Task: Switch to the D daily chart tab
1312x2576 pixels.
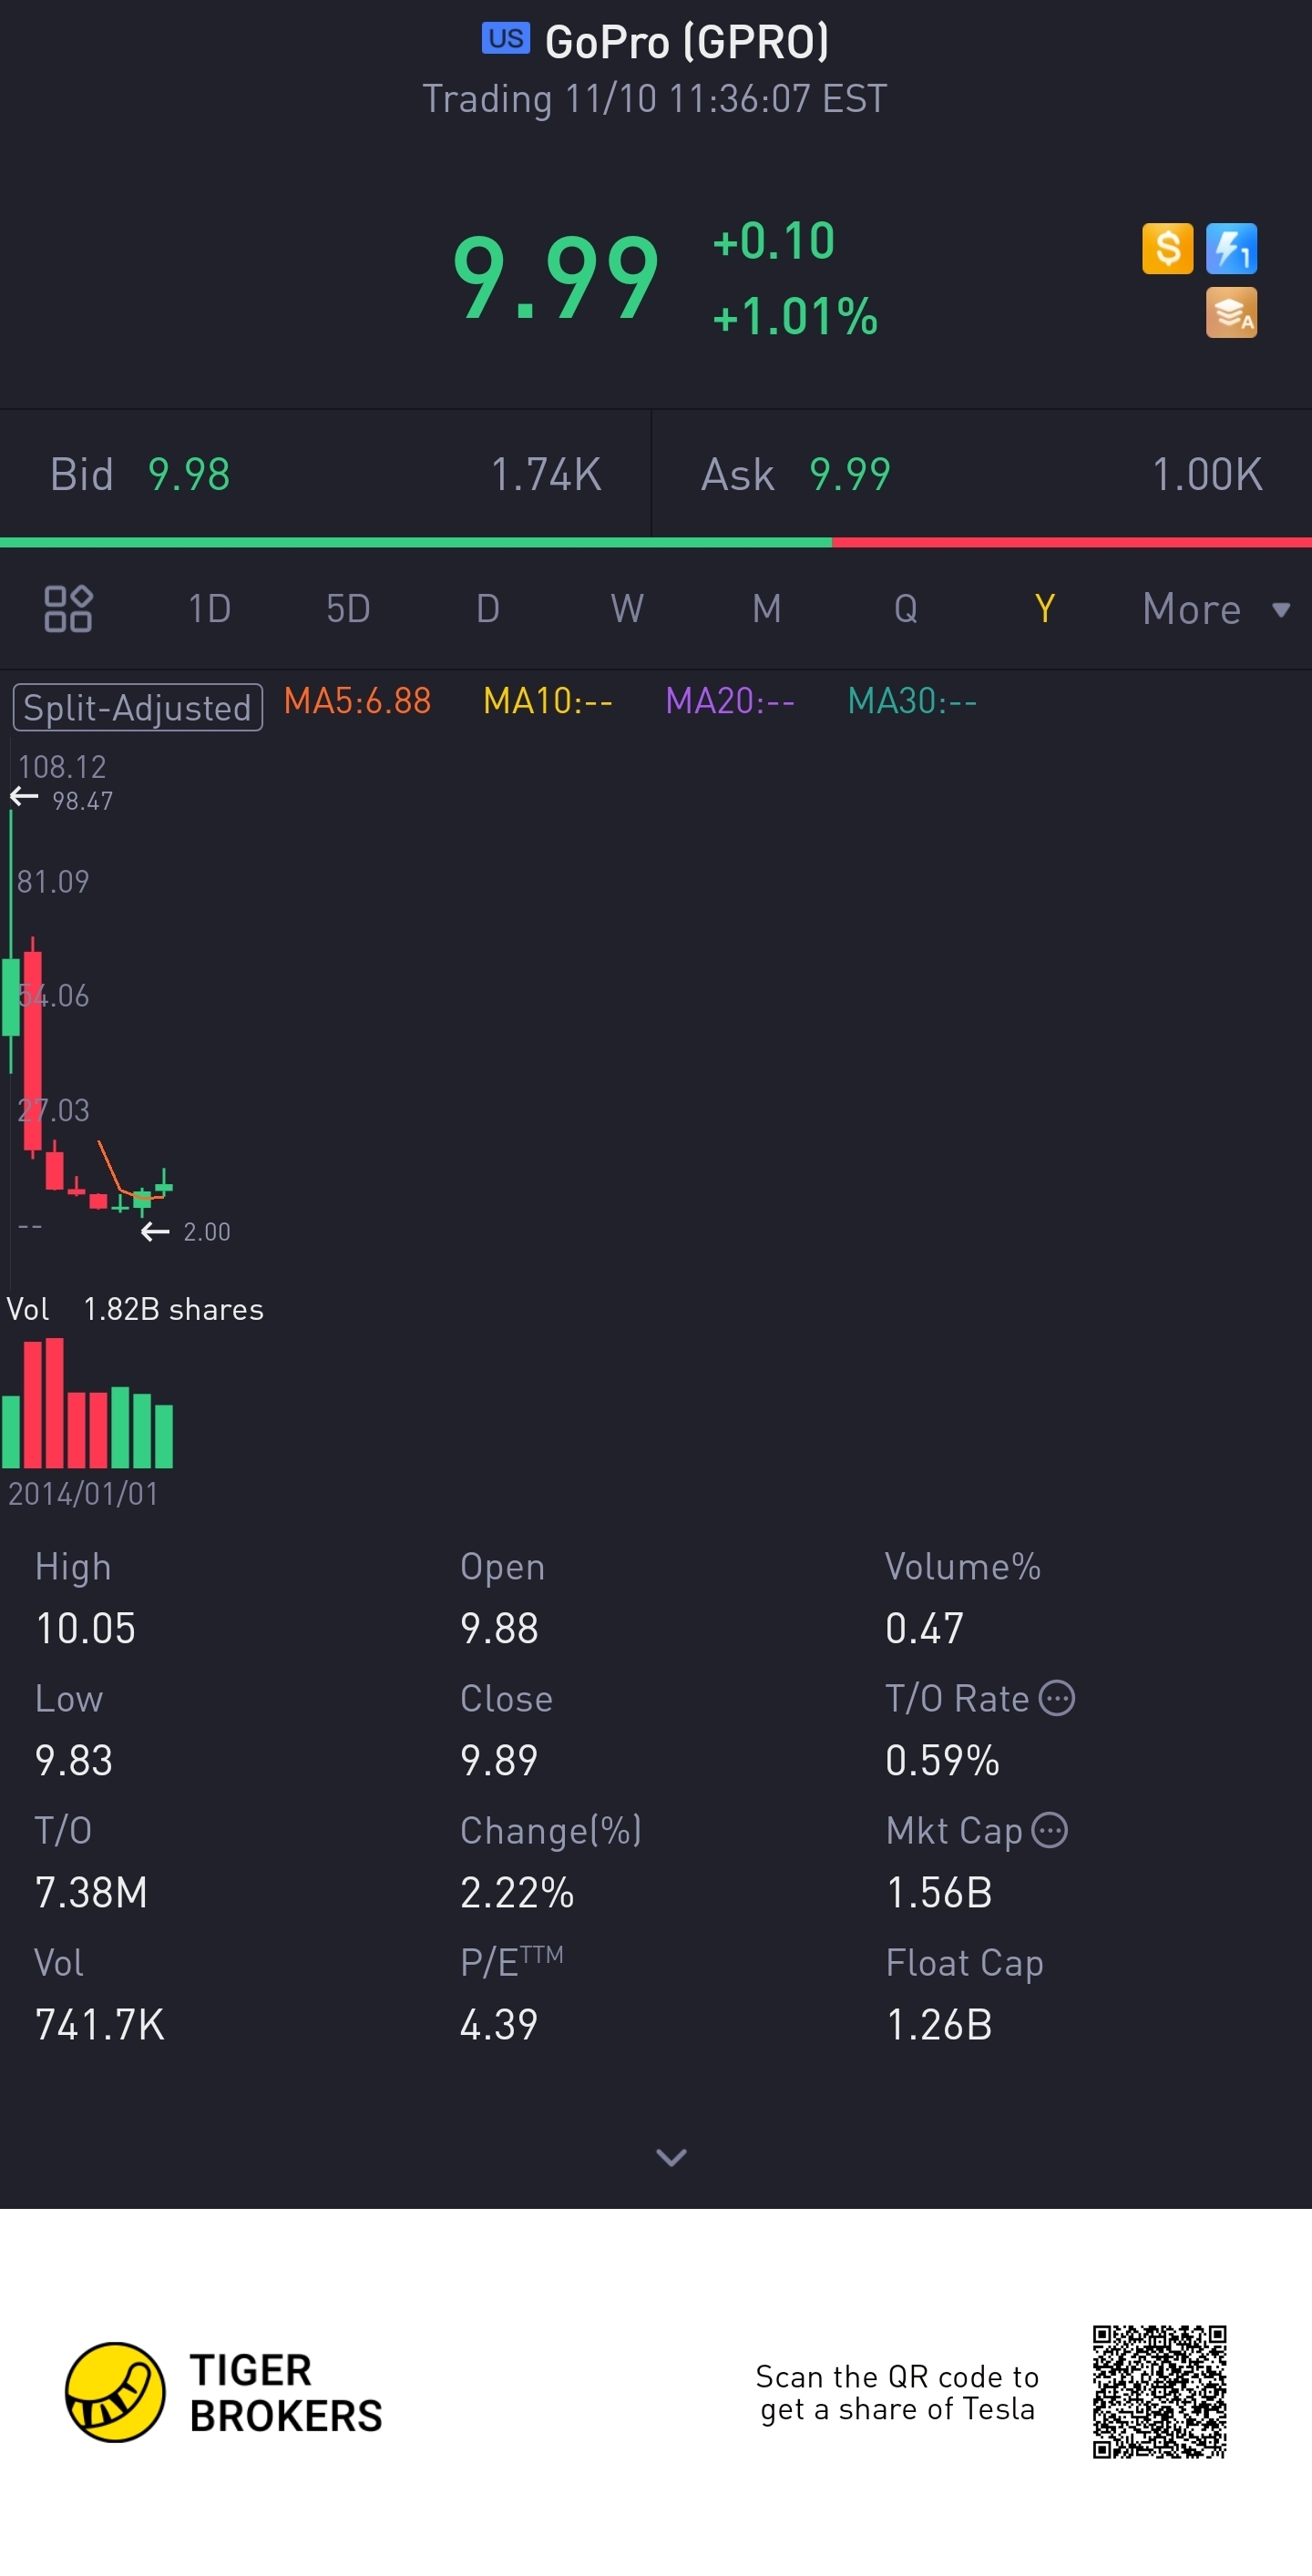Action: click(x=487, y=608)
